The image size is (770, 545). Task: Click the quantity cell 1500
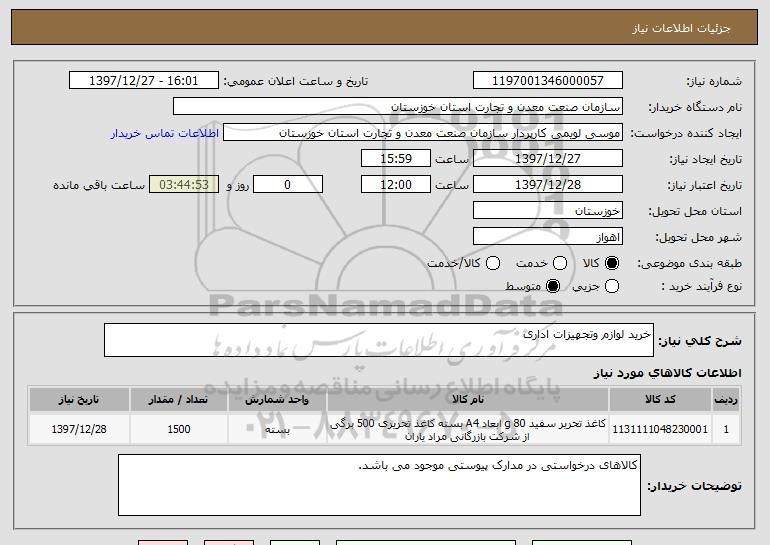click(x=179, y=429)
